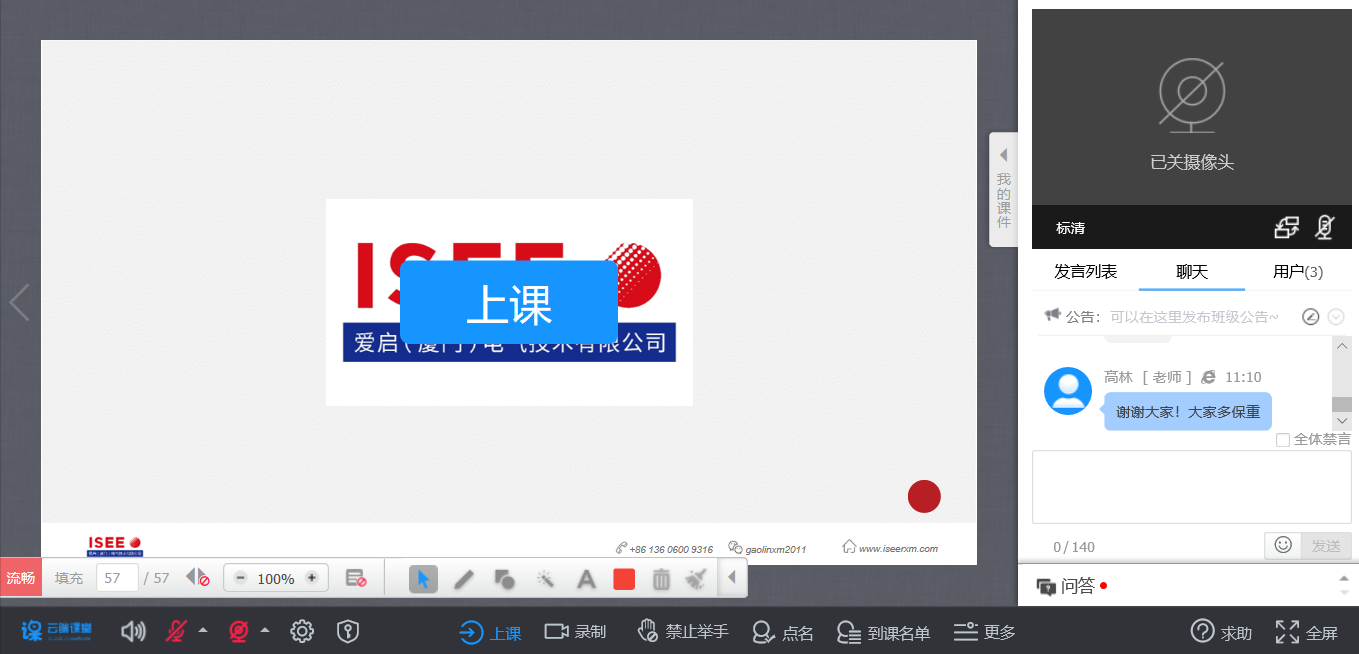Open the red color swatch
This screenshot has width=1359, height=654.
[x=624, y=579]
